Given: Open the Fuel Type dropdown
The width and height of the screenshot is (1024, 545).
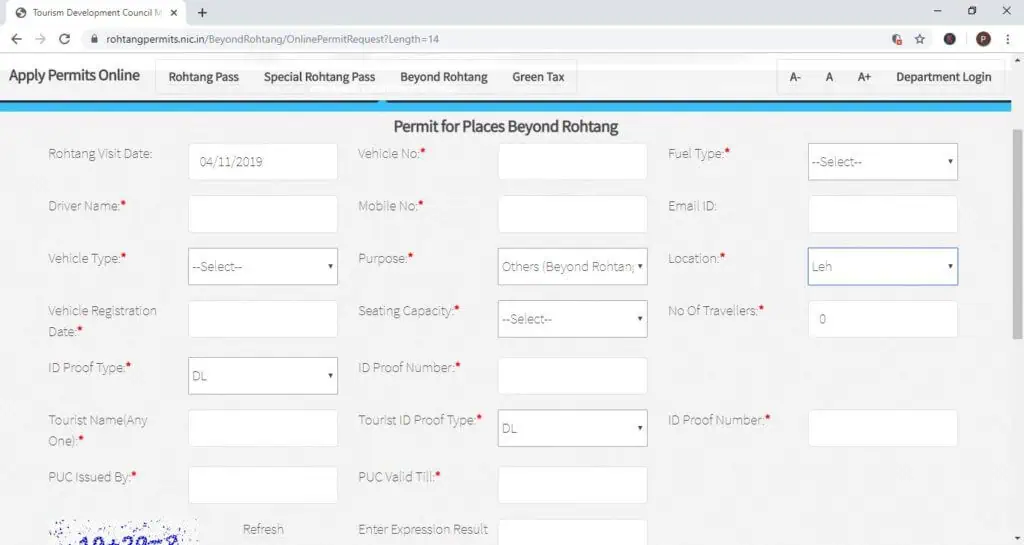Looking at the screenshot, I should [882, 161].
